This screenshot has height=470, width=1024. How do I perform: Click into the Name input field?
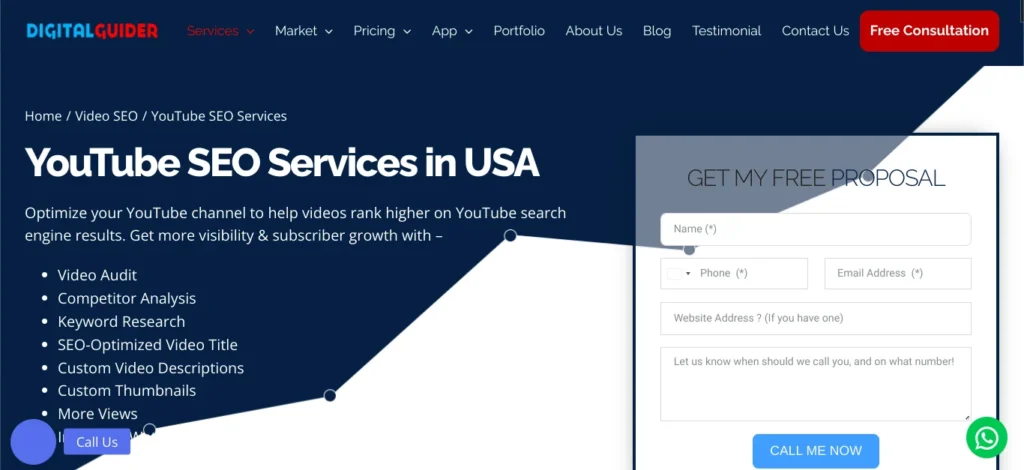click(815, 229)
